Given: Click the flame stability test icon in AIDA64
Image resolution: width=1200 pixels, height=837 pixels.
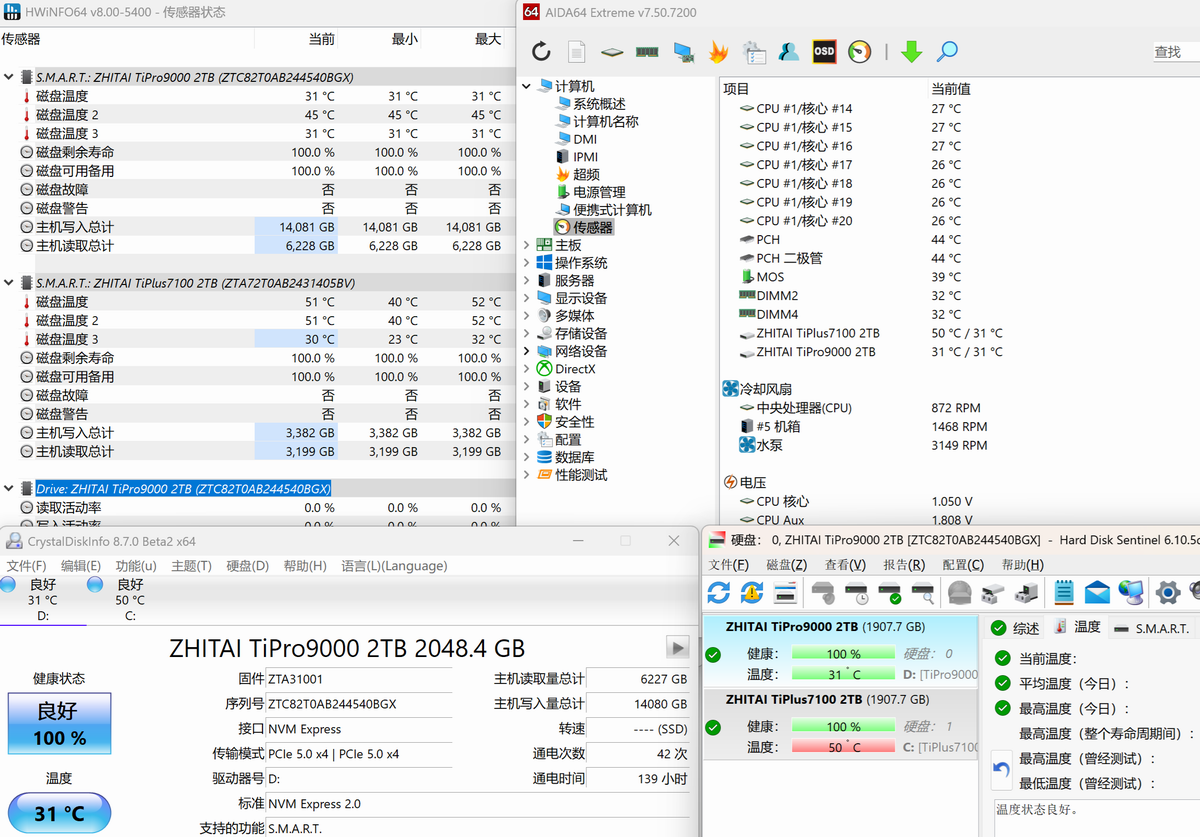Looking at the screenshot, I should (x=718, y=51).
